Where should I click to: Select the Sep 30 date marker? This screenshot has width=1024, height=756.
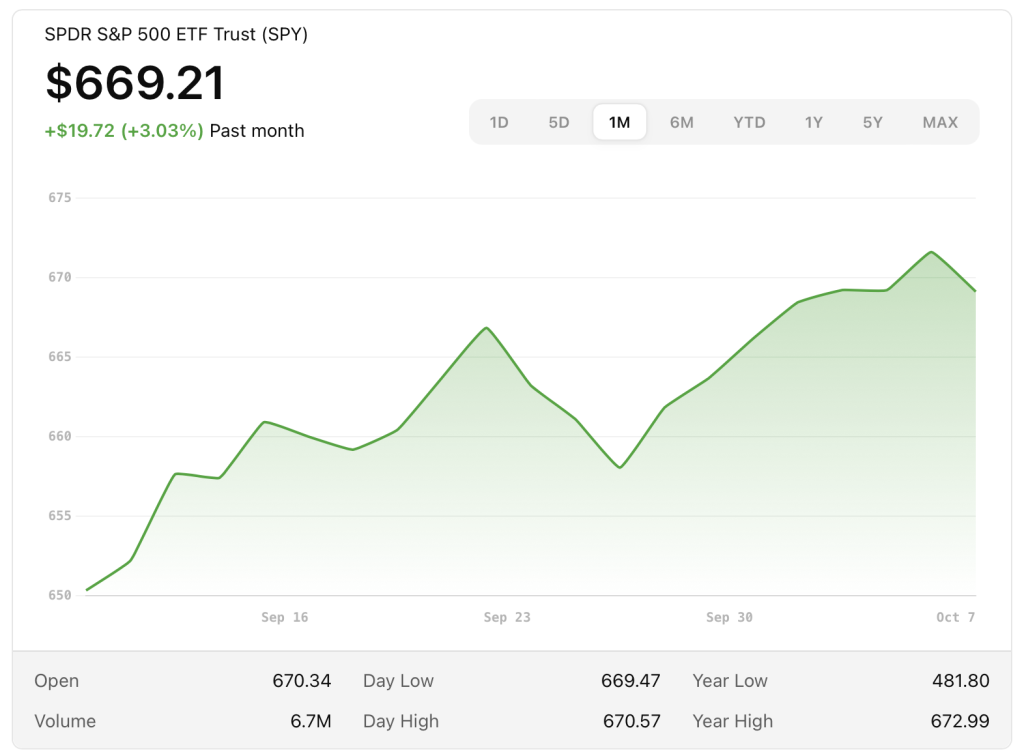[x=729, y=618]
